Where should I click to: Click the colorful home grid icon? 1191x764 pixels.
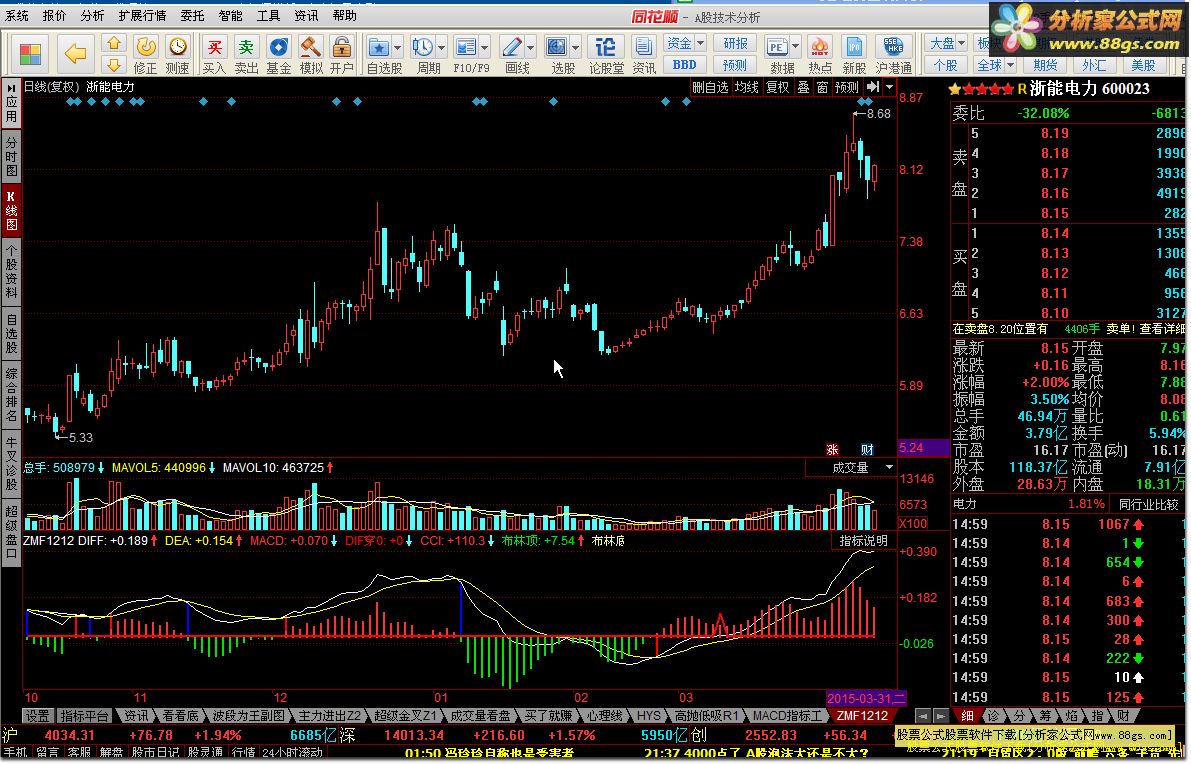[30, 54]
